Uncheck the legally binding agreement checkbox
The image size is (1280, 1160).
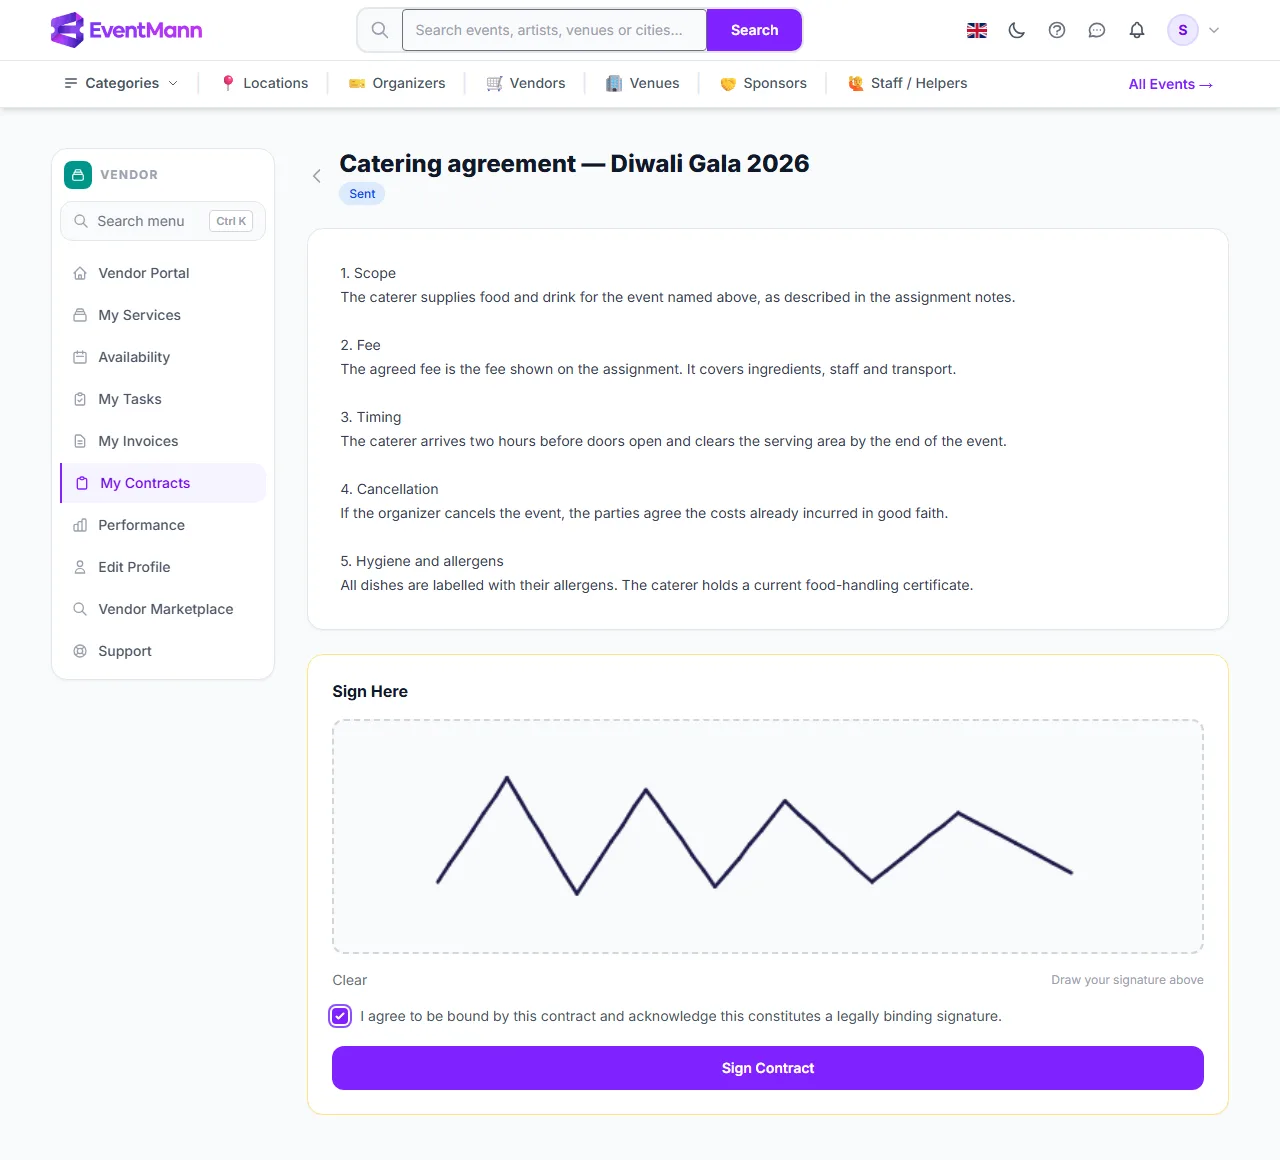pos(340,1016)
